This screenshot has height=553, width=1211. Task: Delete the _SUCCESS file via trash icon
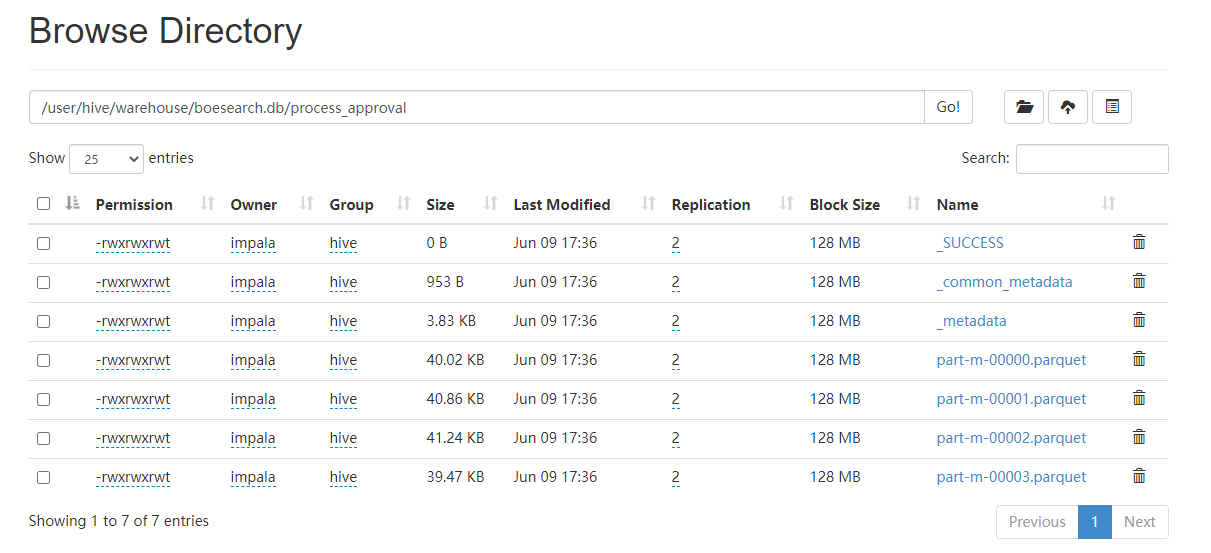[1139, 242]
